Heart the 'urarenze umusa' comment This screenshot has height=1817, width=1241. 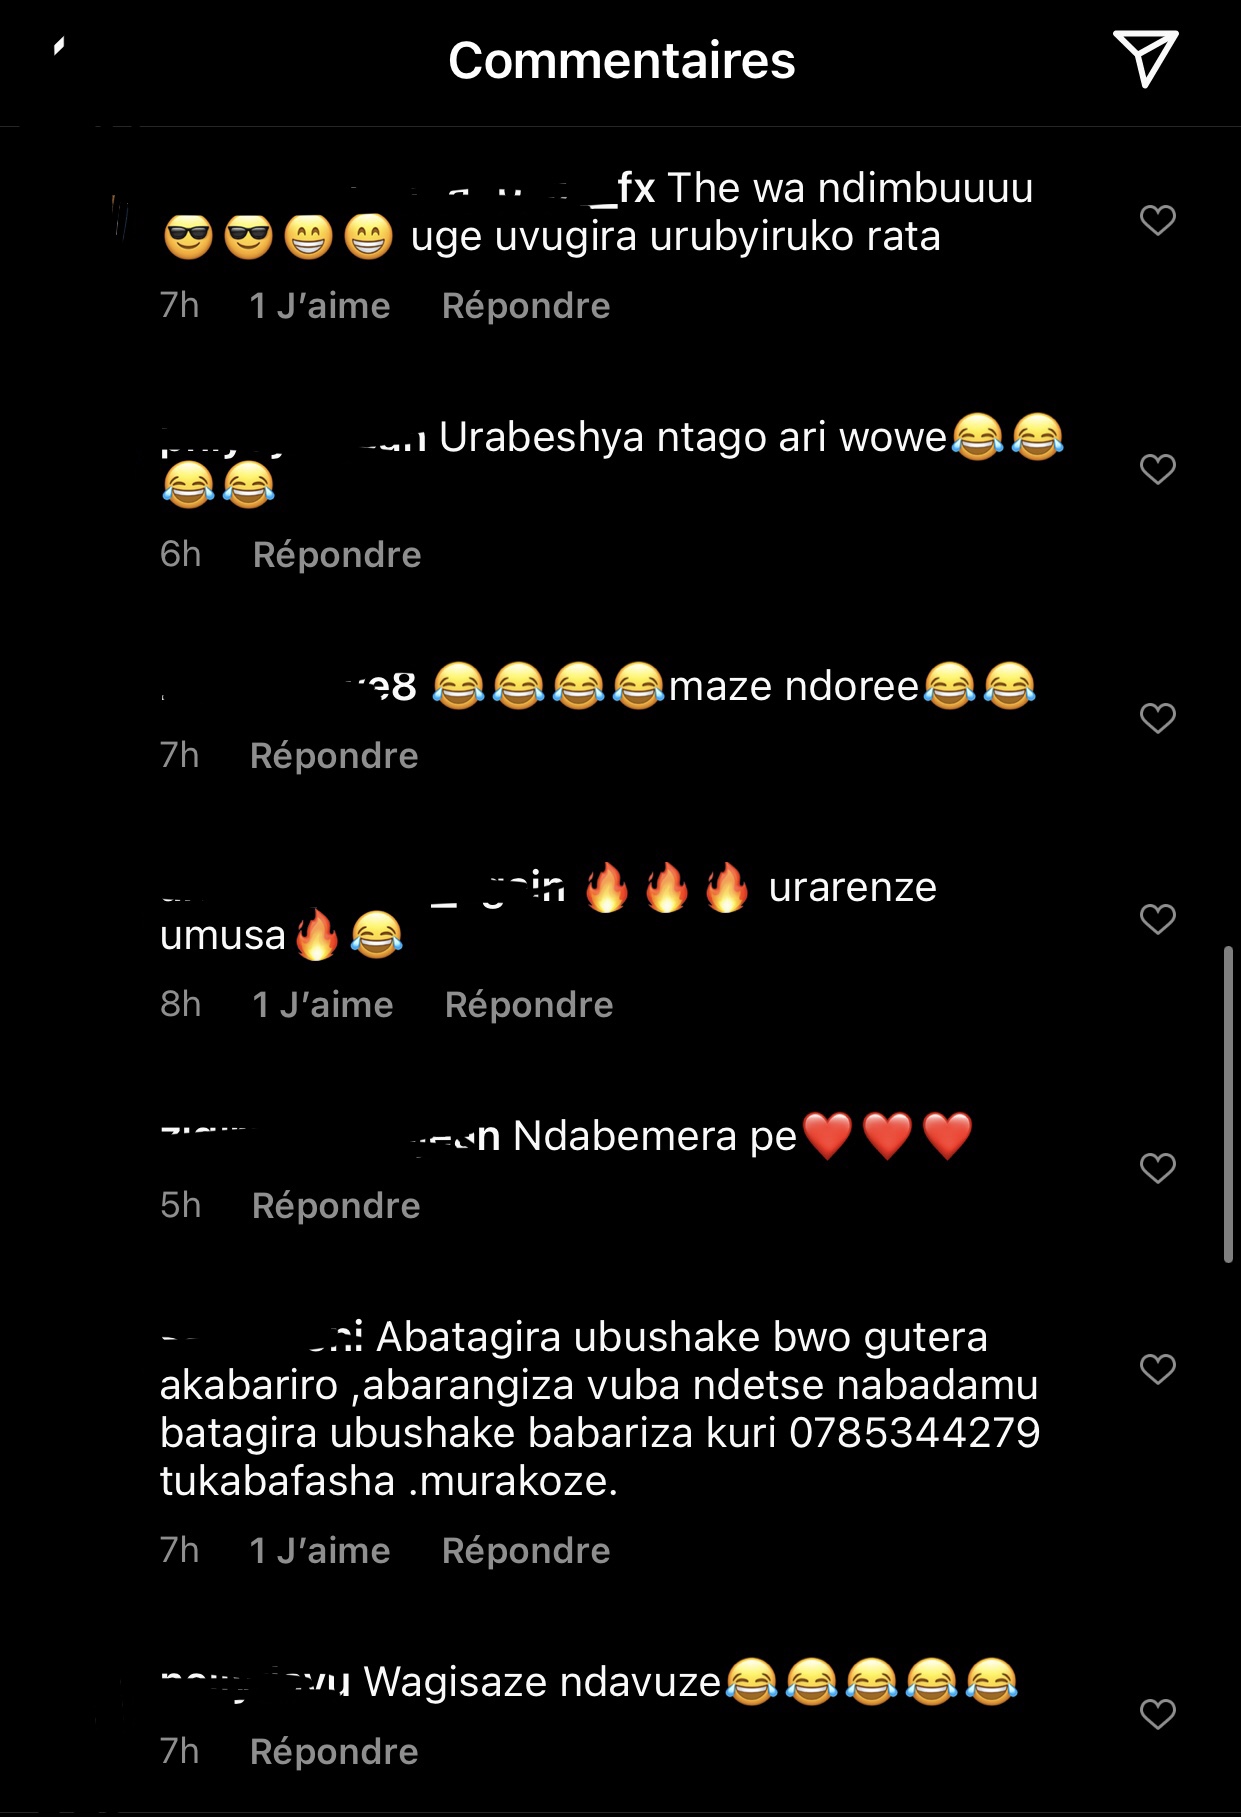1157,919
